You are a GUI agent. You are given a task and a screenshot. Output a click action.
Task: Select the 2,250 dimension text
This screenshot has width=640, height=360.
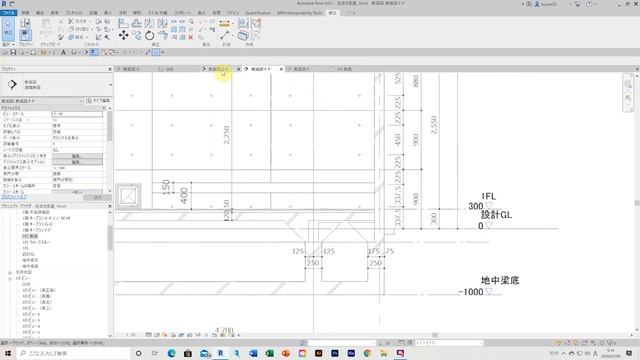[227, 135]
